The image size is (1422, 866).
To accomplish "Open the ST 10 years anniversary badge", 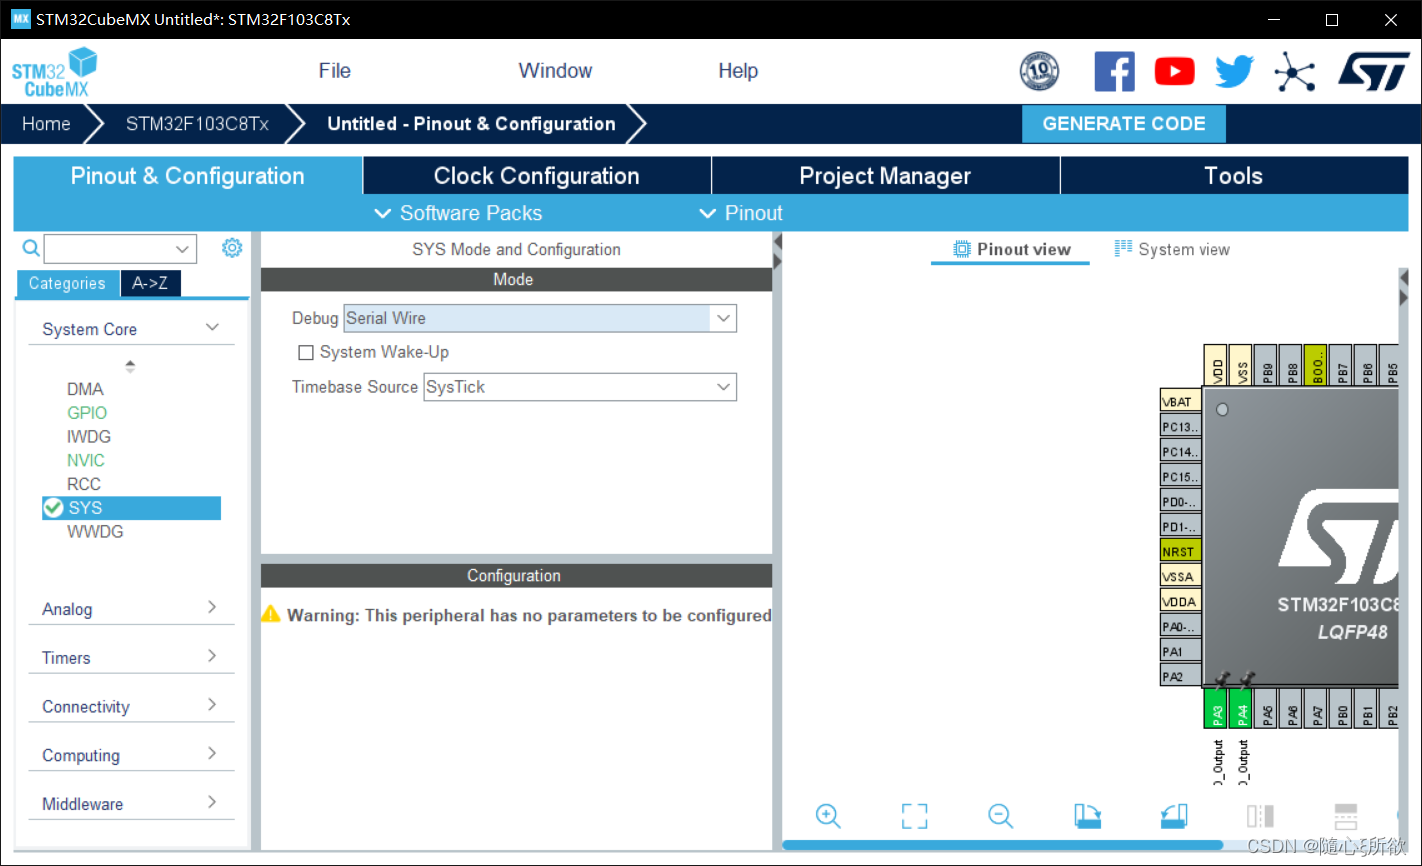I will pos(1039,72).
